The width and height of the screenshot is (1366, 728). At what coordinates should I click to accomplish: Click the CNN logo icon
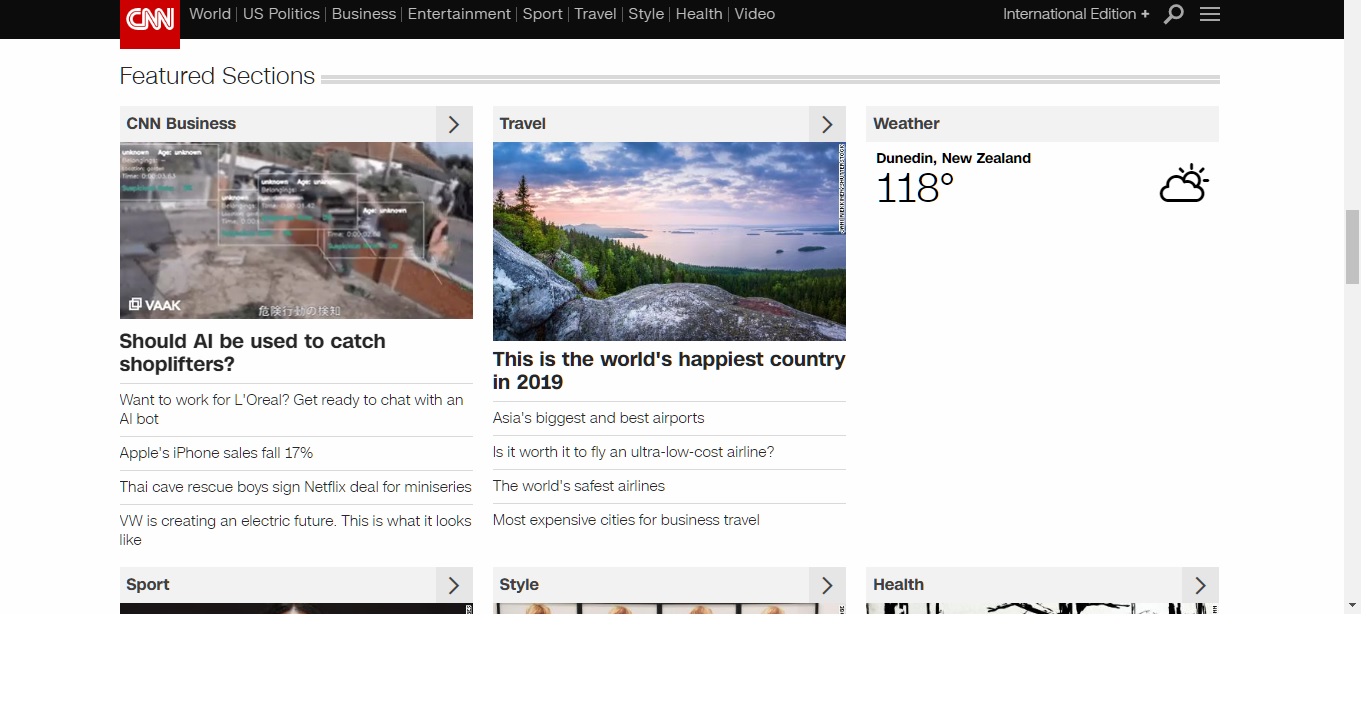(x=150, y=20)
